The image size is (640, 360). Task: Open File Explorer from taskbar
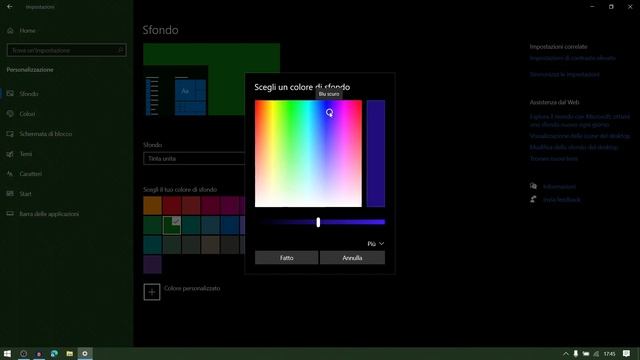click(69, 353)
